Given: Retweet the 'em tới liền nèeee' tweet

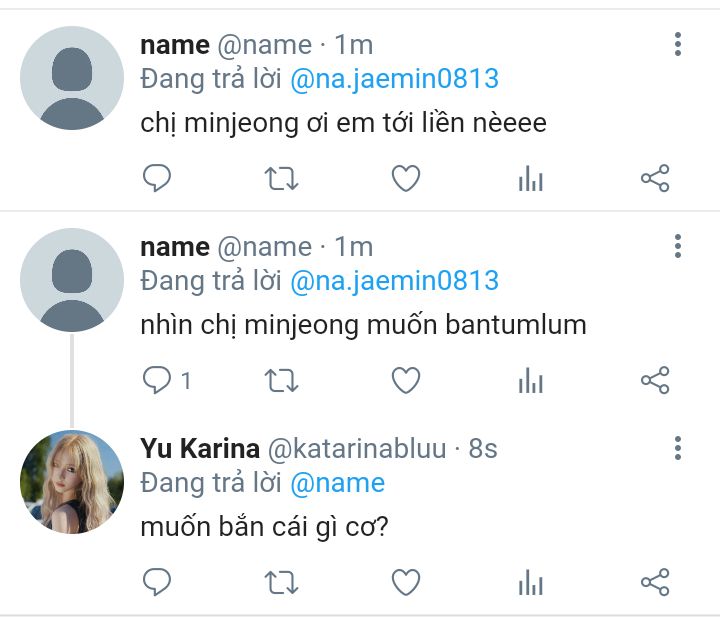Looking at the screenshot, I should click(281, 179).
